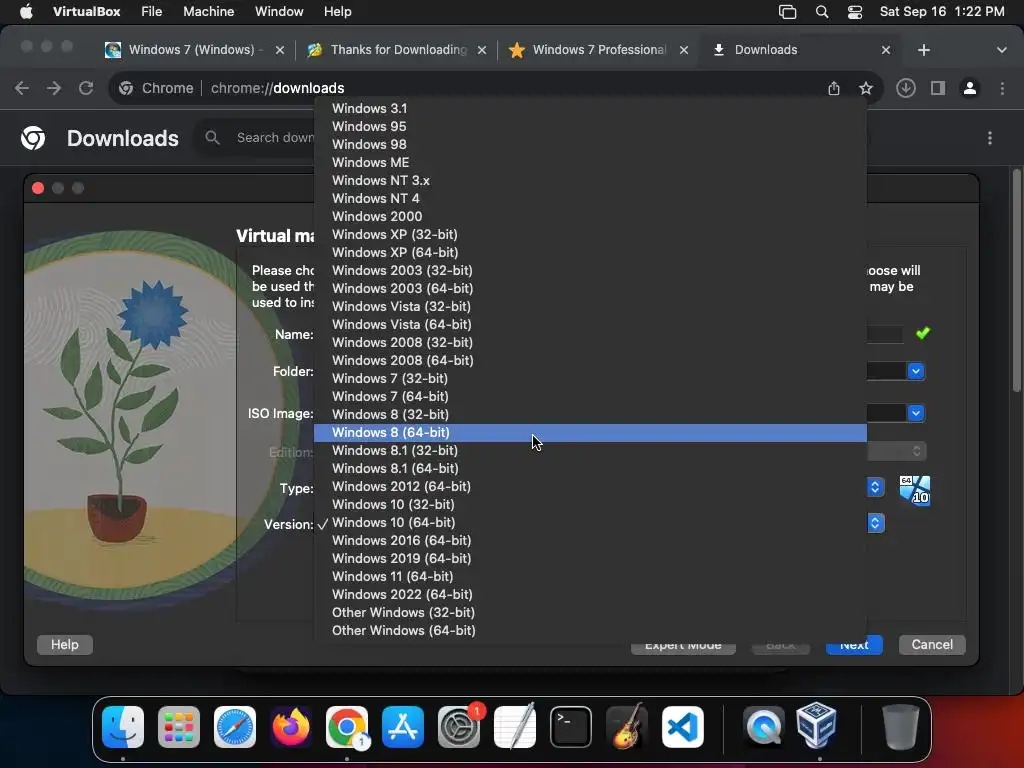The width and height of the screenshot is (1024, 768).
Task: Expand the Folder dropdown arrow
Action: point(916,372)
